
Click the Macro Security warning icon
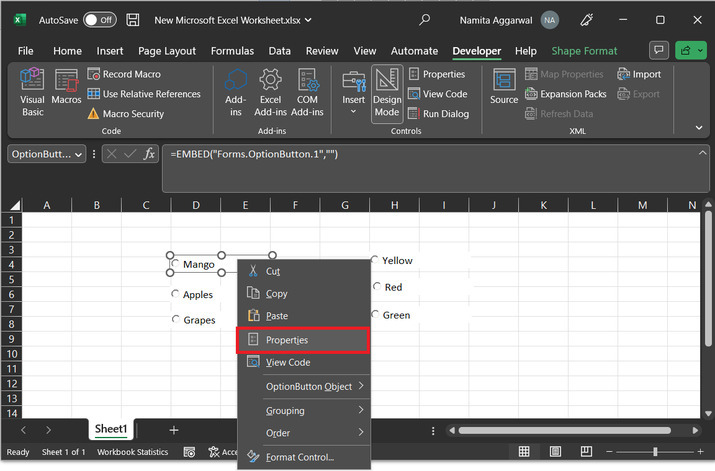94,114
